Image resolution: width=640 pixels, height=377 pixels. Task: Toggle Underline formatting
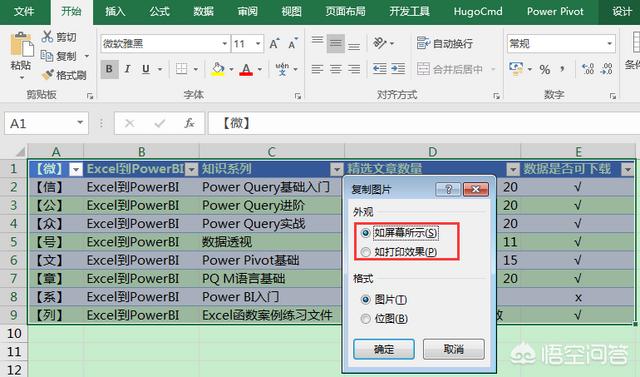(x=146, y=69)
